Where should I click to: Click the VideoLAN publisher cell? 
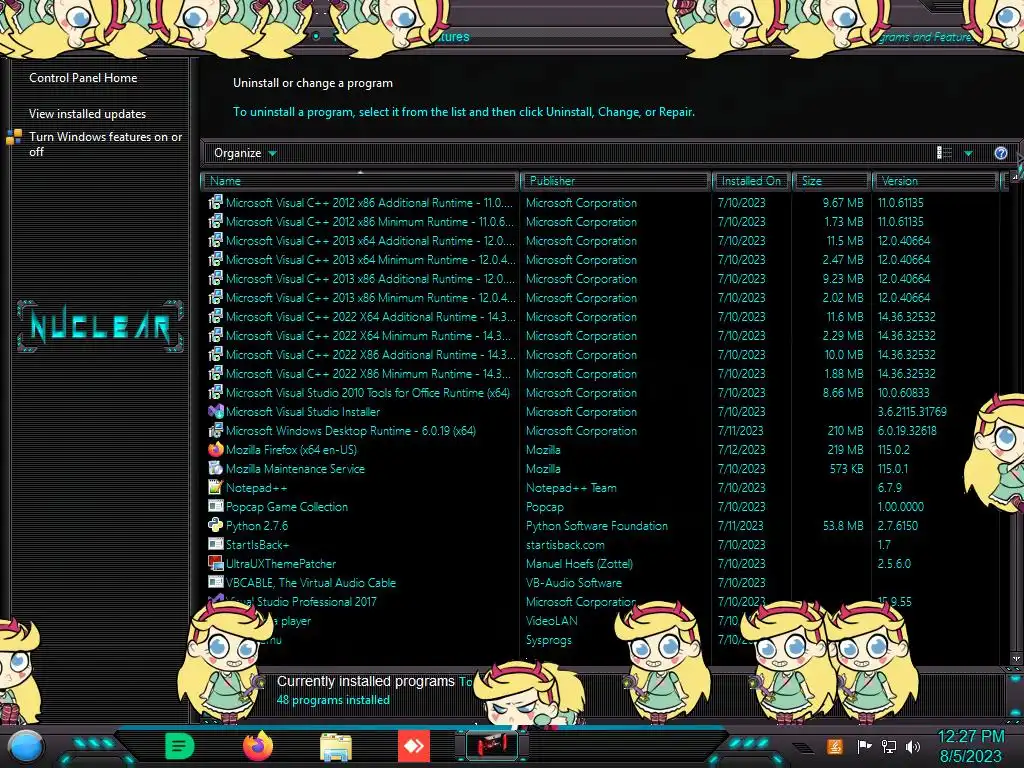point(551,620)
